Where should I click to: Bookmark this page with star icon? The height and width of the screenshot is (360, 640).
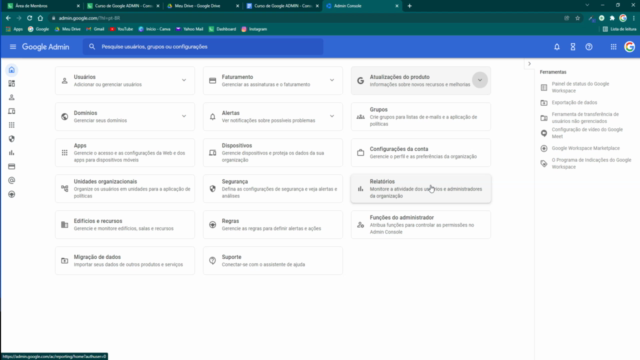point(578,18)
